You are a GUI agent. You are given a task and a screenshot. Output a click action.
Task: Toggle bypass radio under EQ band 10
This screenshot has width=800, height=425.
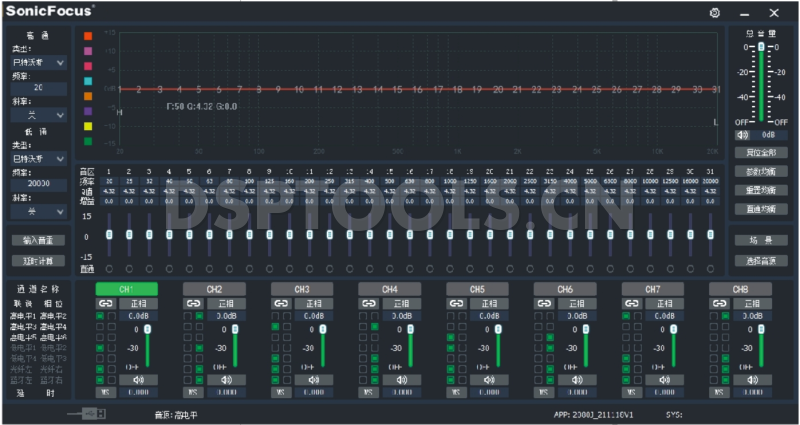[289, 269]
